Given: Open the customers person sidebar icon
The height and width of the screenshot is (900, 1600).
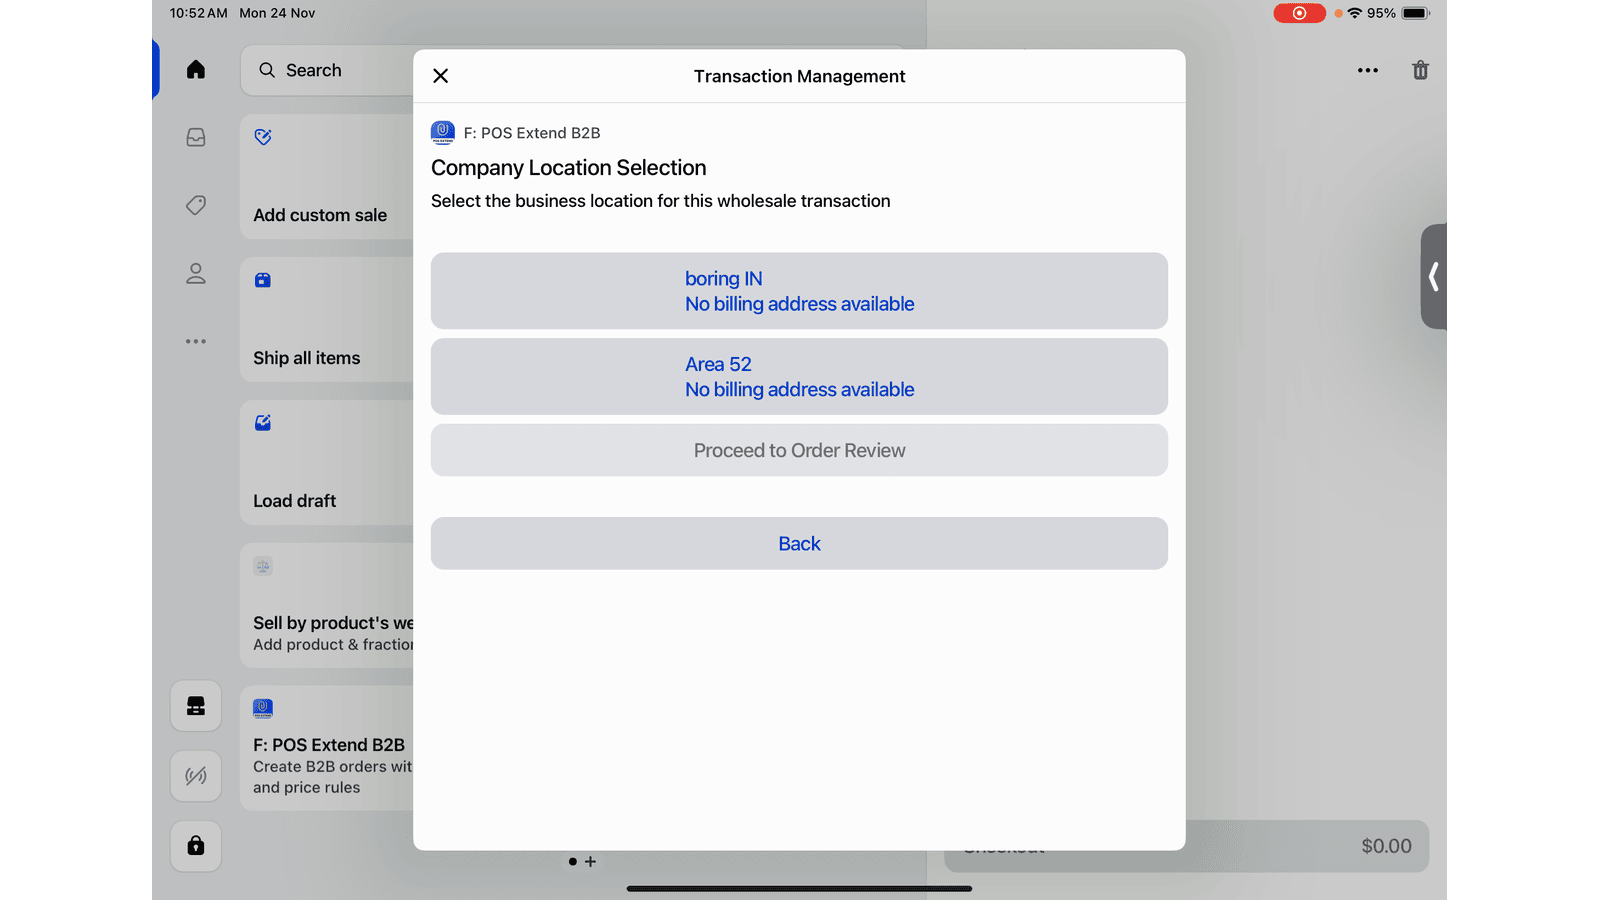Looking at the screenshot, I should [196, 273].
